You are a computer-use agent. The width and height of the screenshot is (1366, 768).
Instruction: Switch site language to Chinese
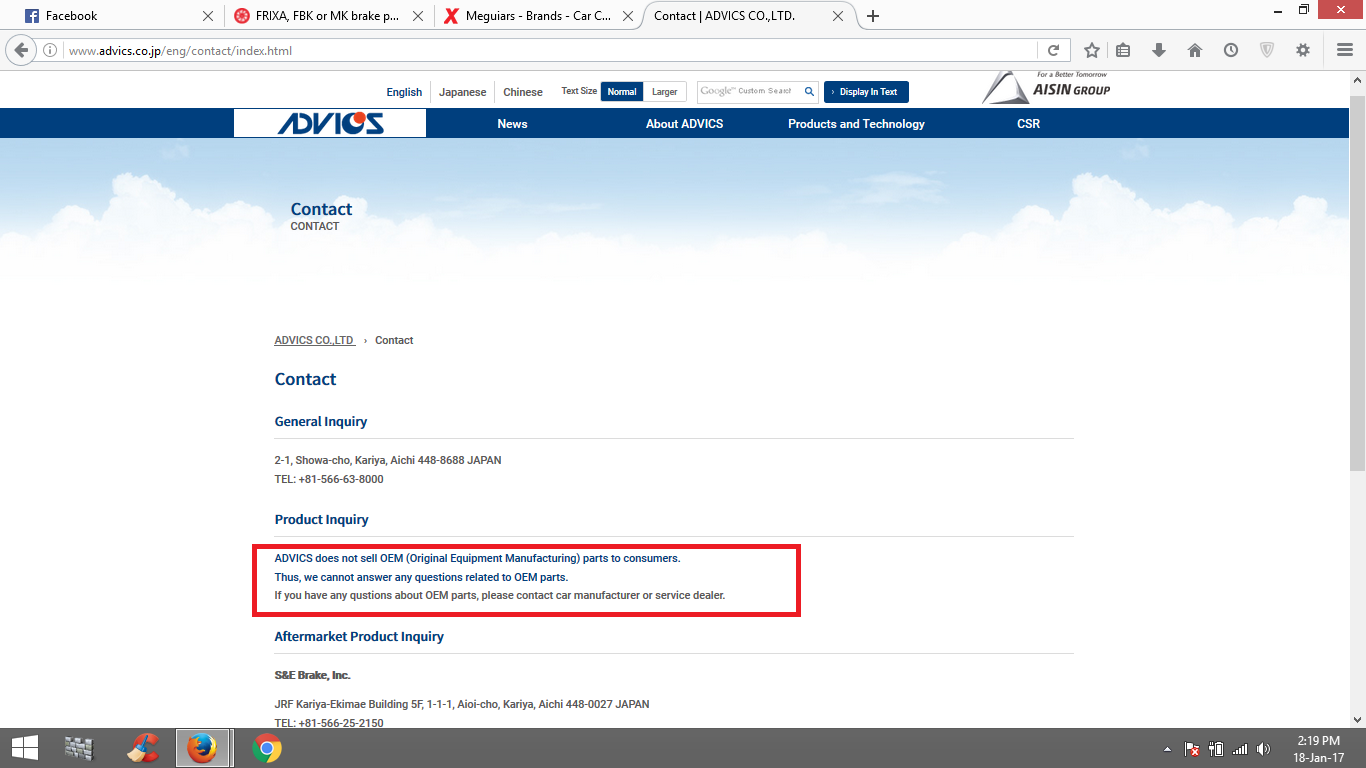(x=523, y=92)
